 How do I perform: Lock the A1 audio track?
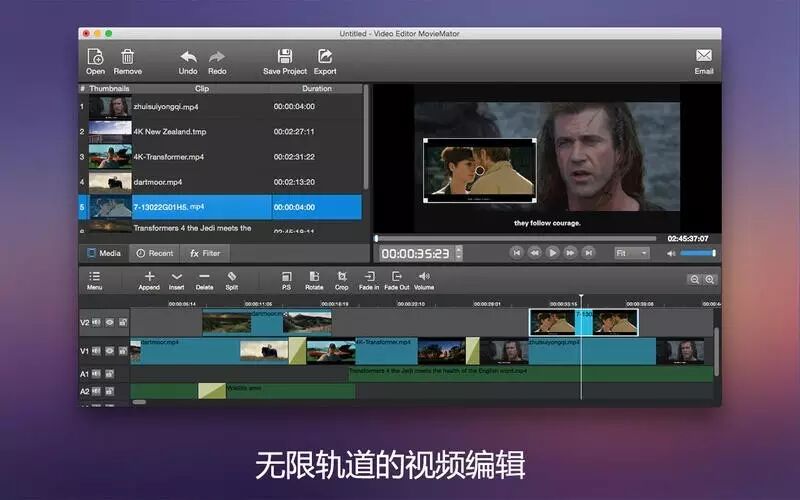(110, 374)
